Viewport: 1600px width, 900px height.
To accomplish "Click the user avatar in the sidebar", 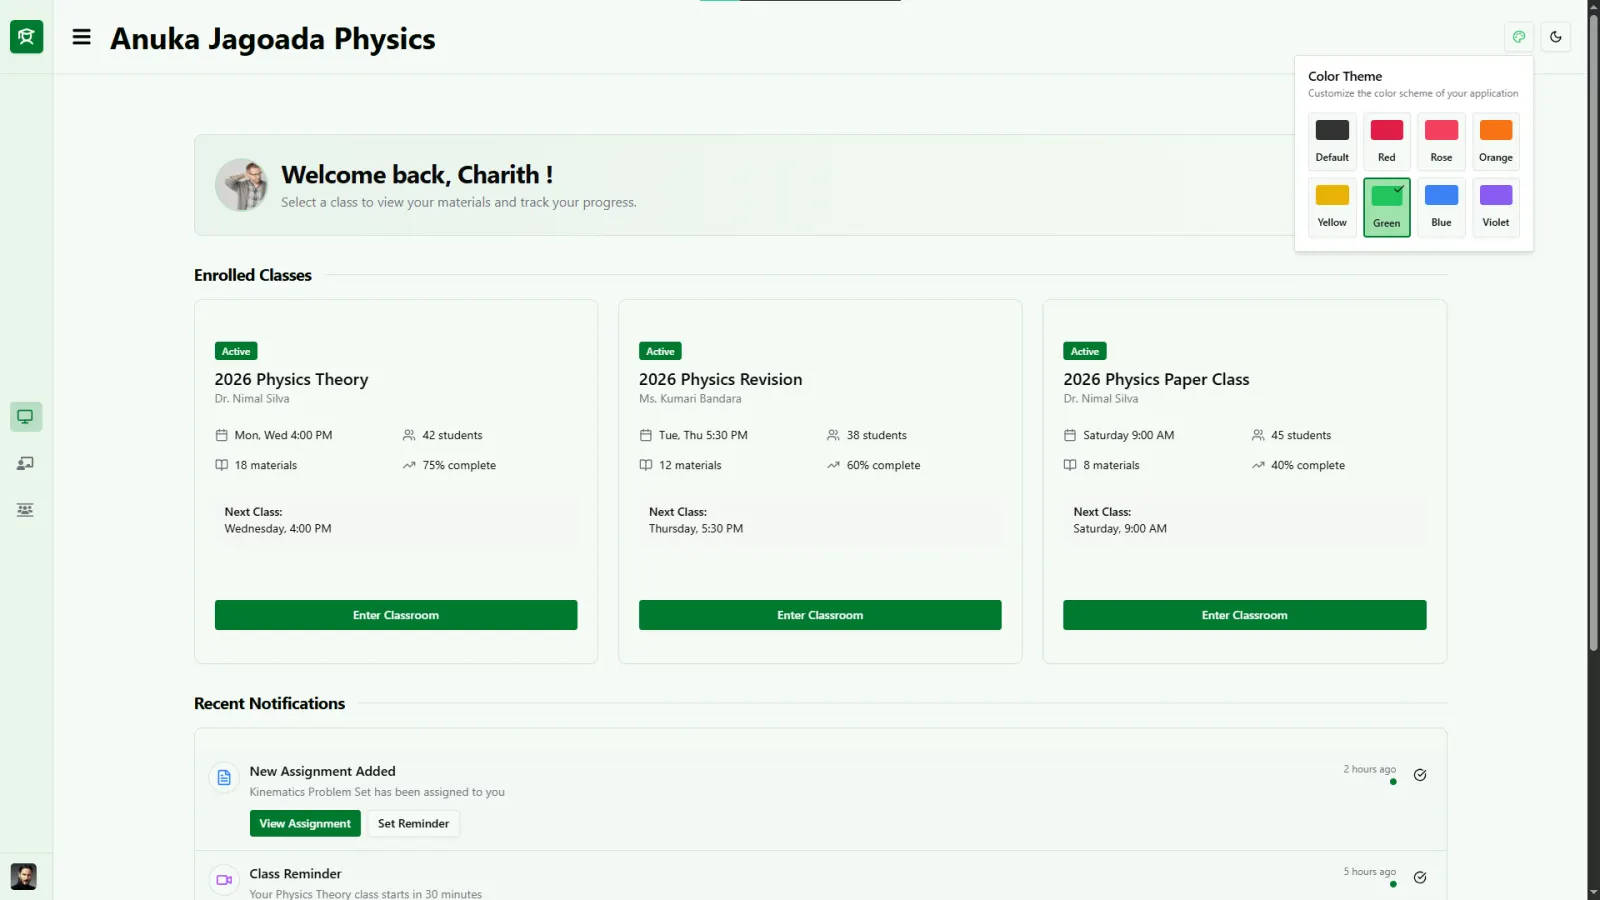I will point(24,877).
